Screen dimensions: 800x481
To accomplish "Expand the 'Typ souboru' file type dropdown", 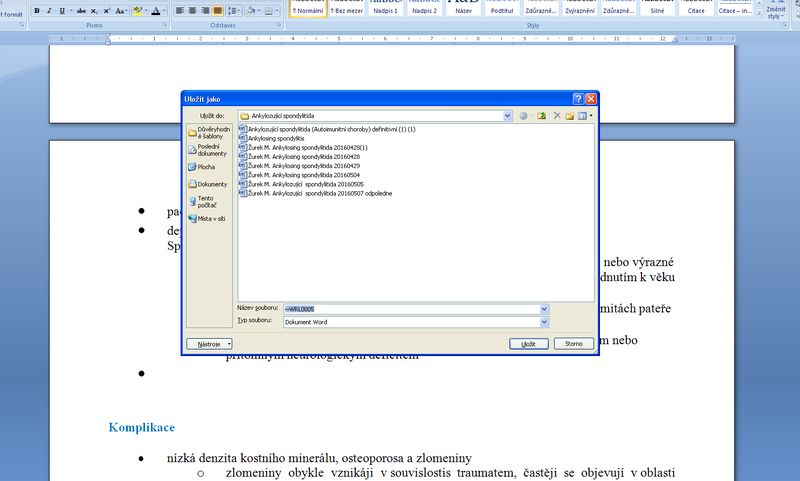I will [544, 322].
